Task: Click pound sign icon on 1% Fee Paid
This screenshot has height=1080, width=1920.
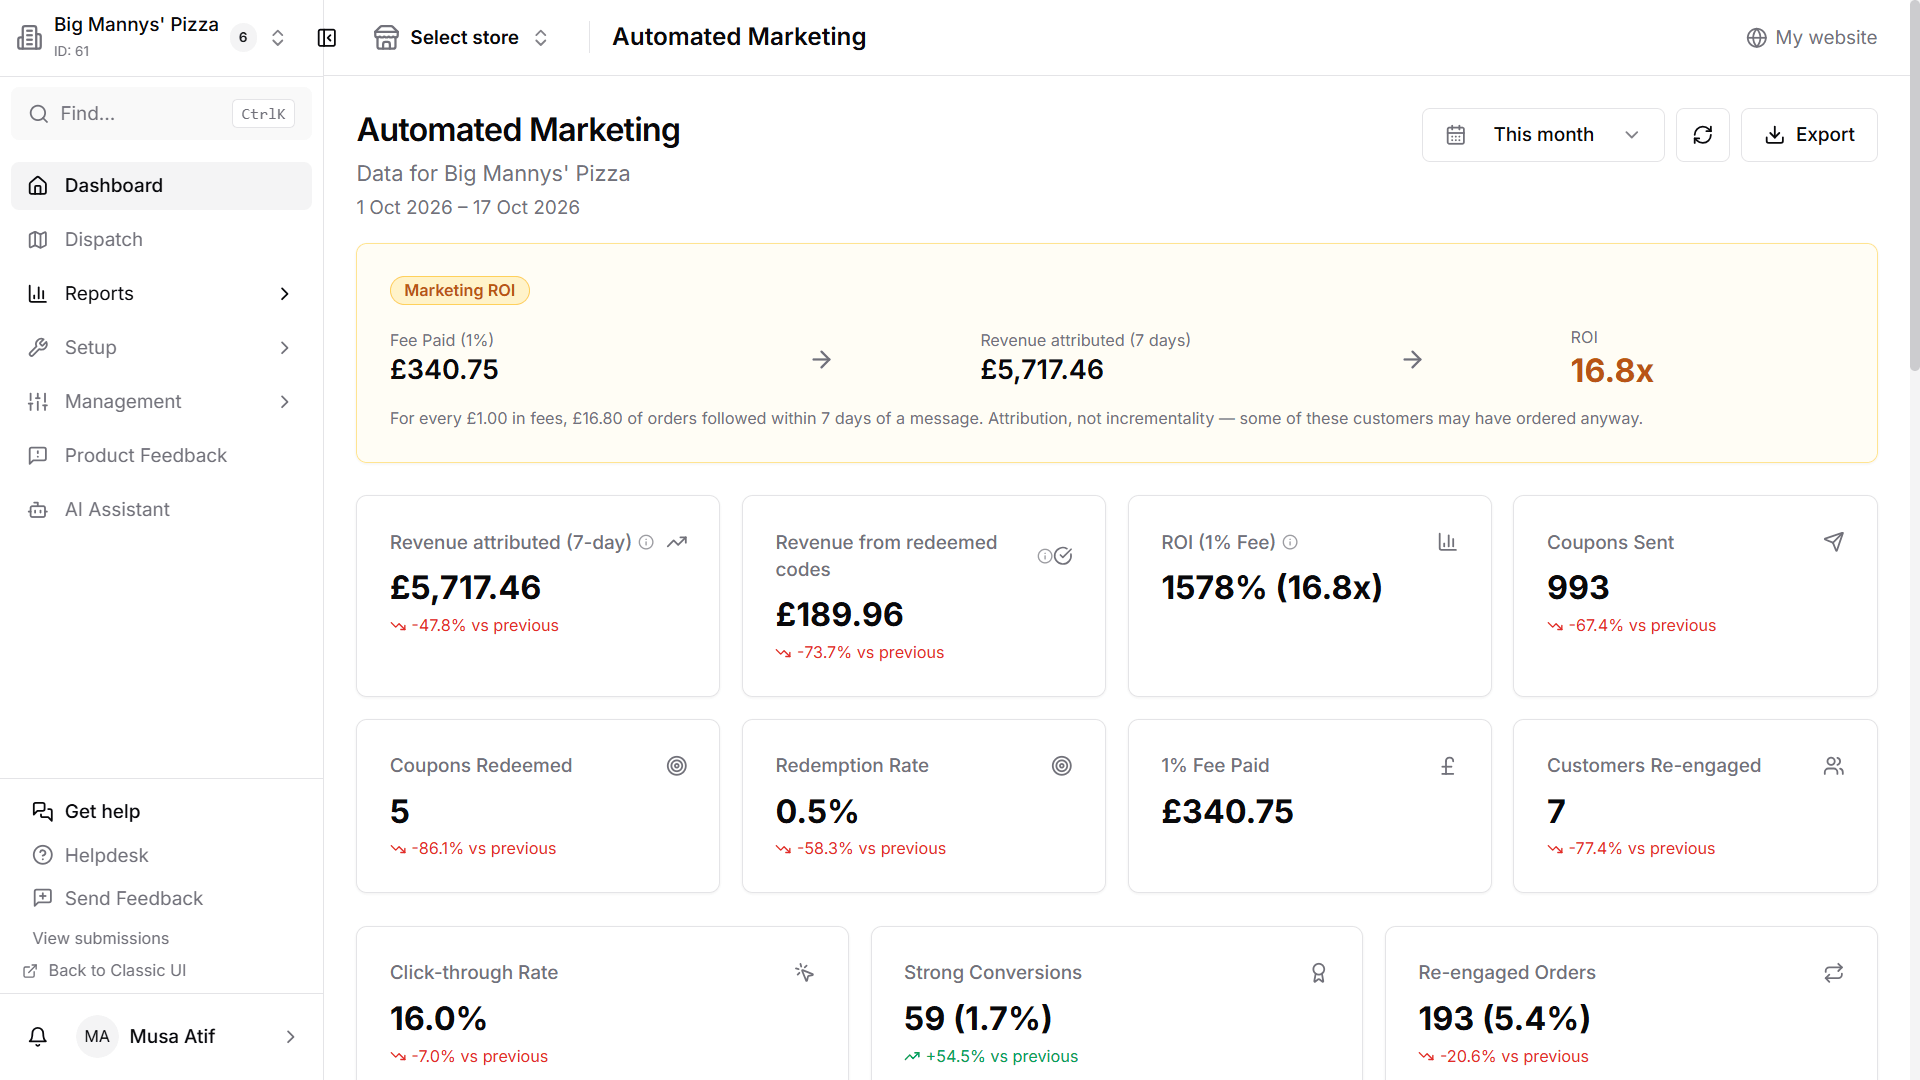Action: tap(1447, 766)
